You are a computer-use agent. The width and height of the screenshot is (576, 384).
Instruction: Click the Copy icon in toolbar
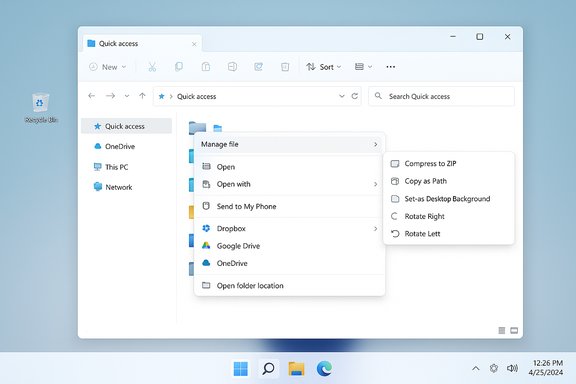coord(179,67)
